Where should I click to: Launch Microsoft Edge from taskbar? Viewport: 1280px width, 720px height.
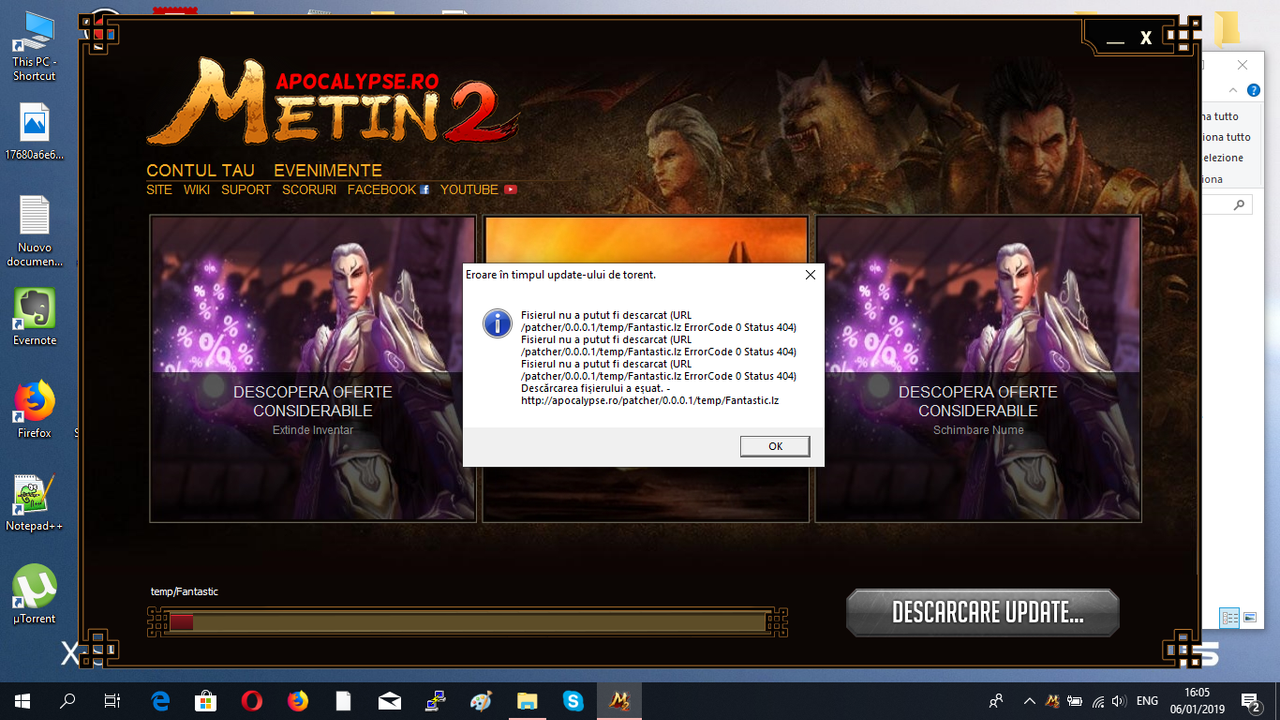(160, 701)
